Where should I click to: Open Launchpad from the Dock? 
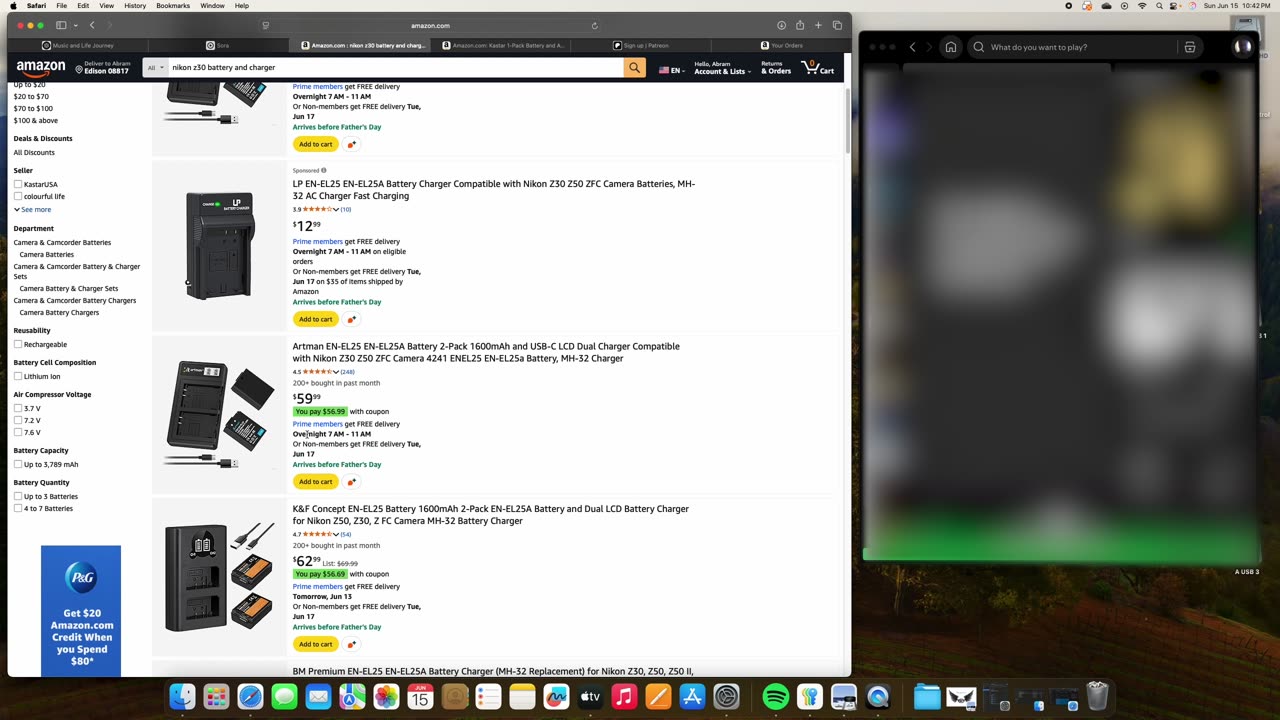[216, 696]
